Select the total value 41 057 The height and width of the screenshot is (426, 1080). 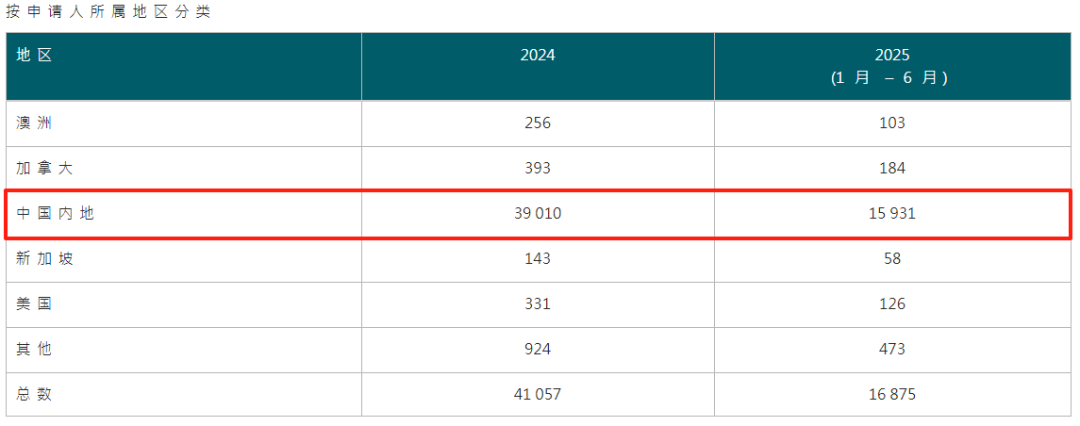coord(537,394)
